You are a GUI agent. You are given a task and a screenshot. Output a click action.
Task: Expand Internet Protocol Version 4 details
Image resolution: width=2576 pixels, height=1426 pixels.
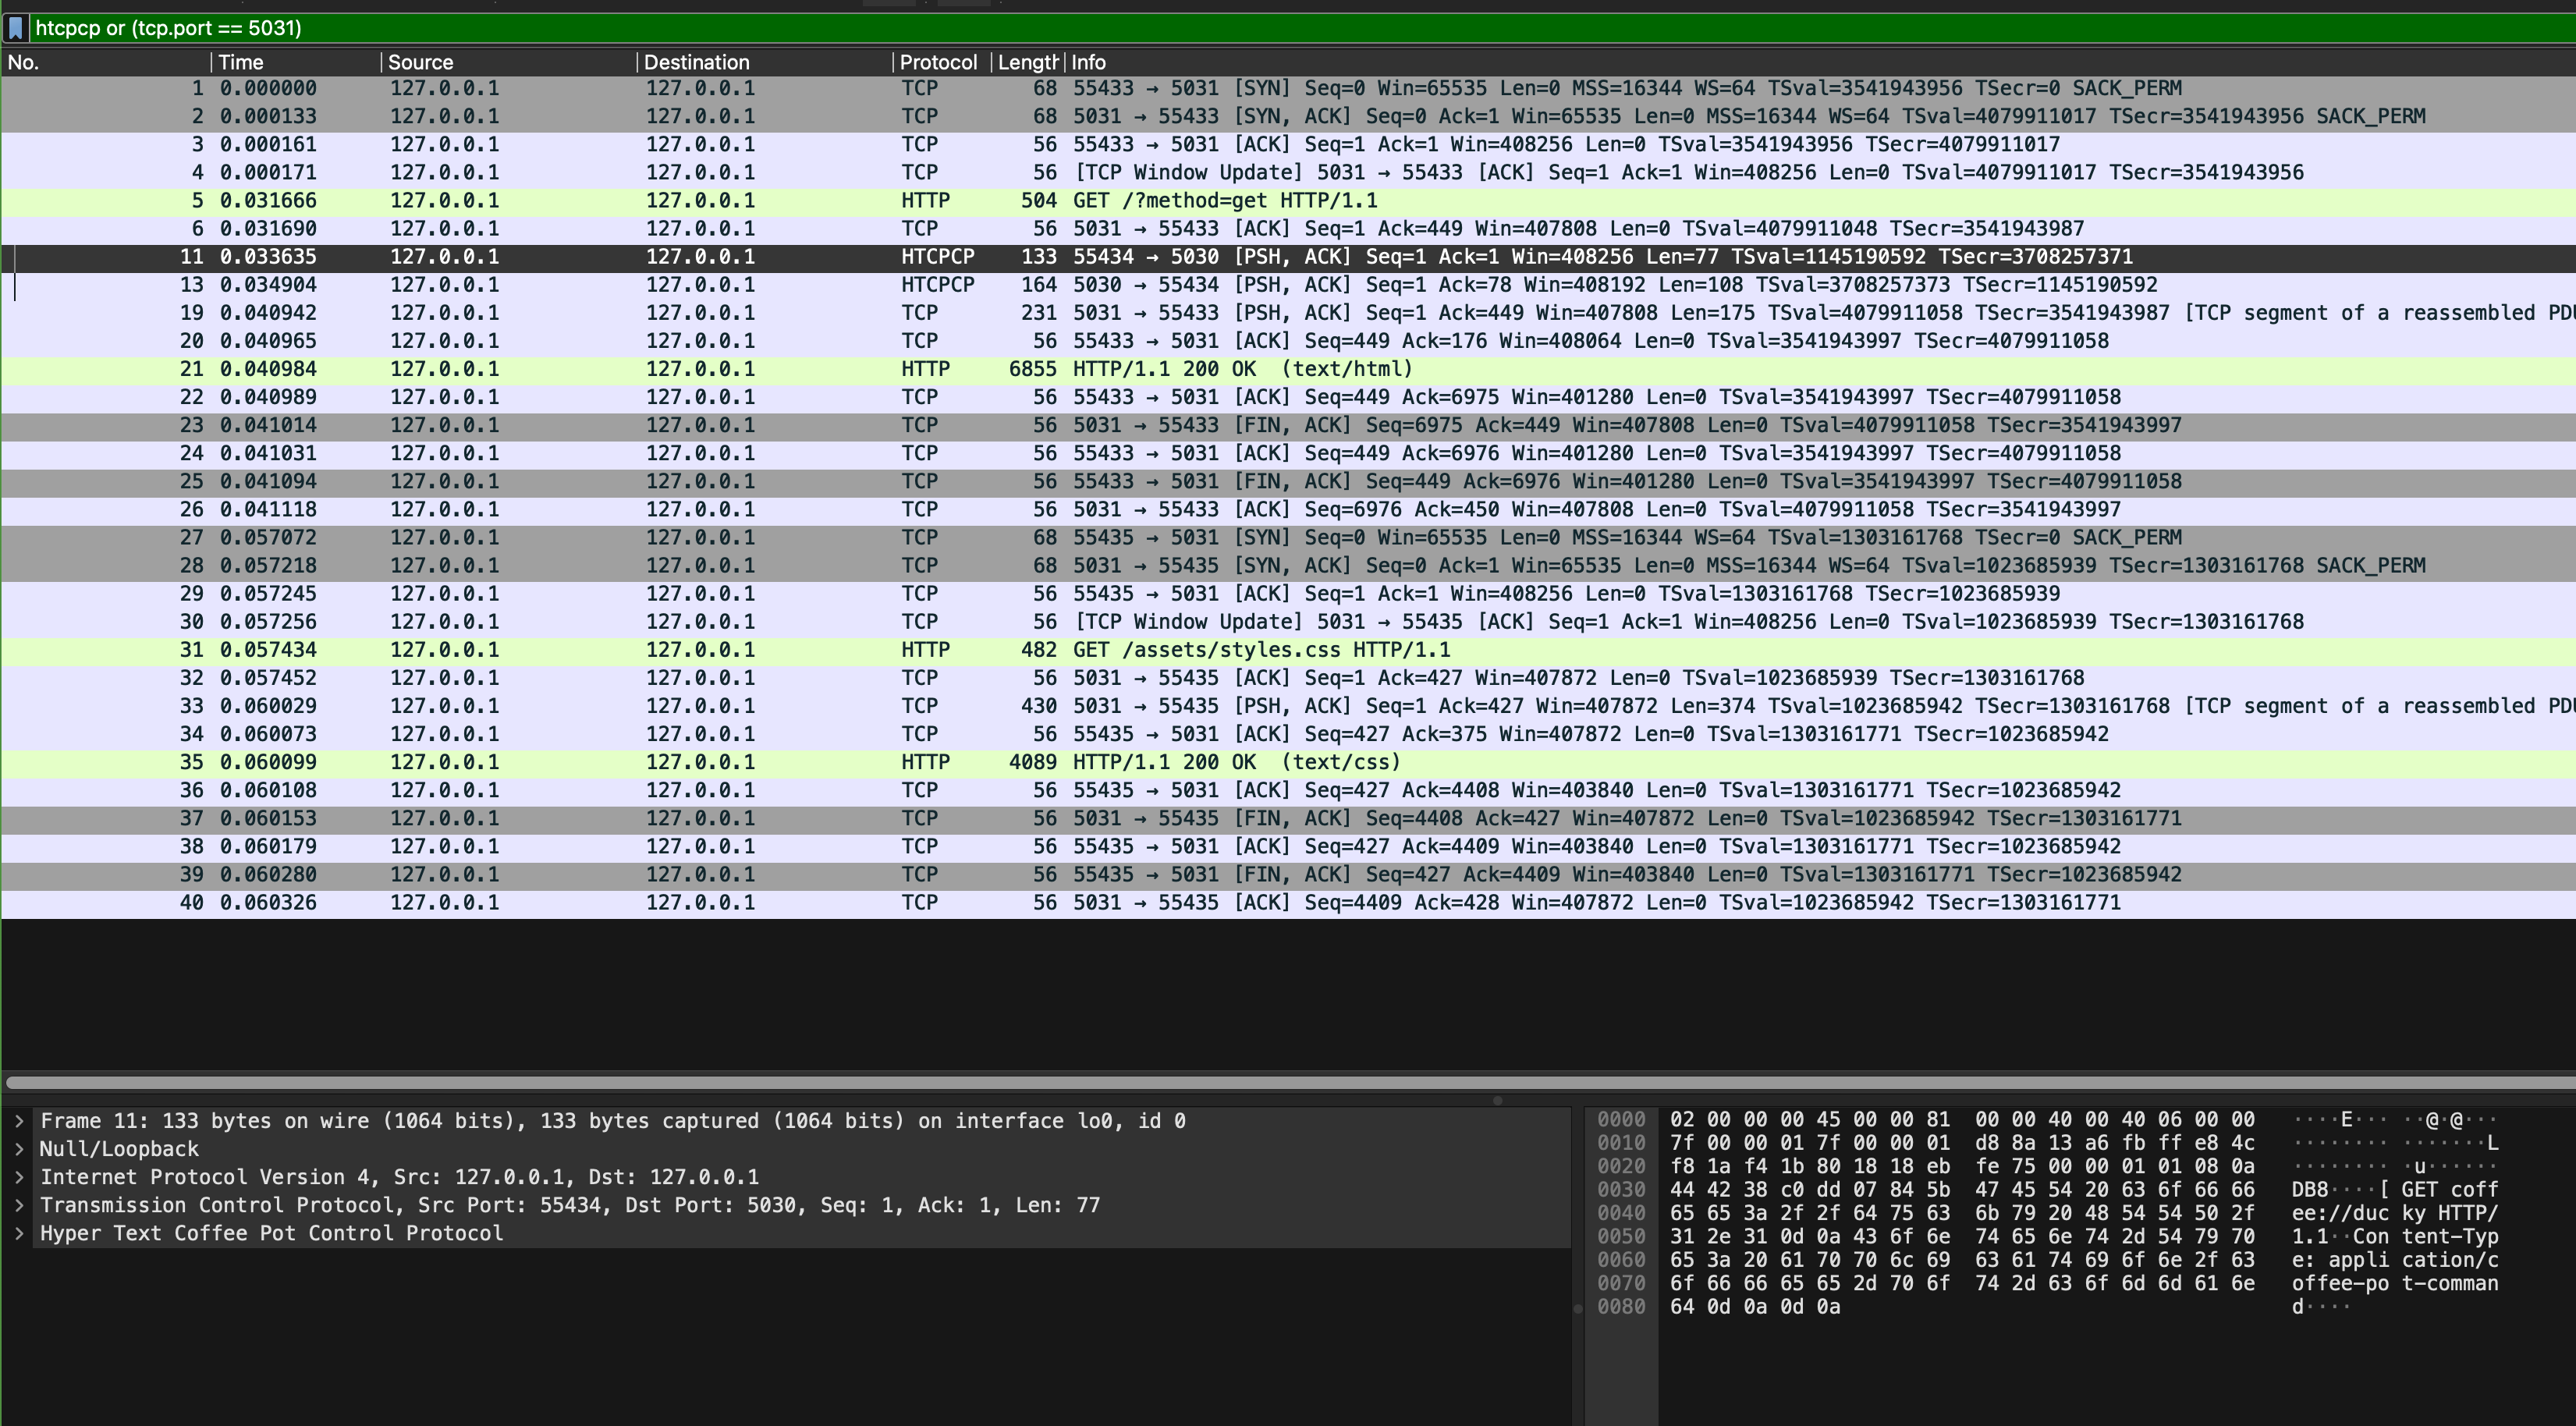pos(19,1177)
